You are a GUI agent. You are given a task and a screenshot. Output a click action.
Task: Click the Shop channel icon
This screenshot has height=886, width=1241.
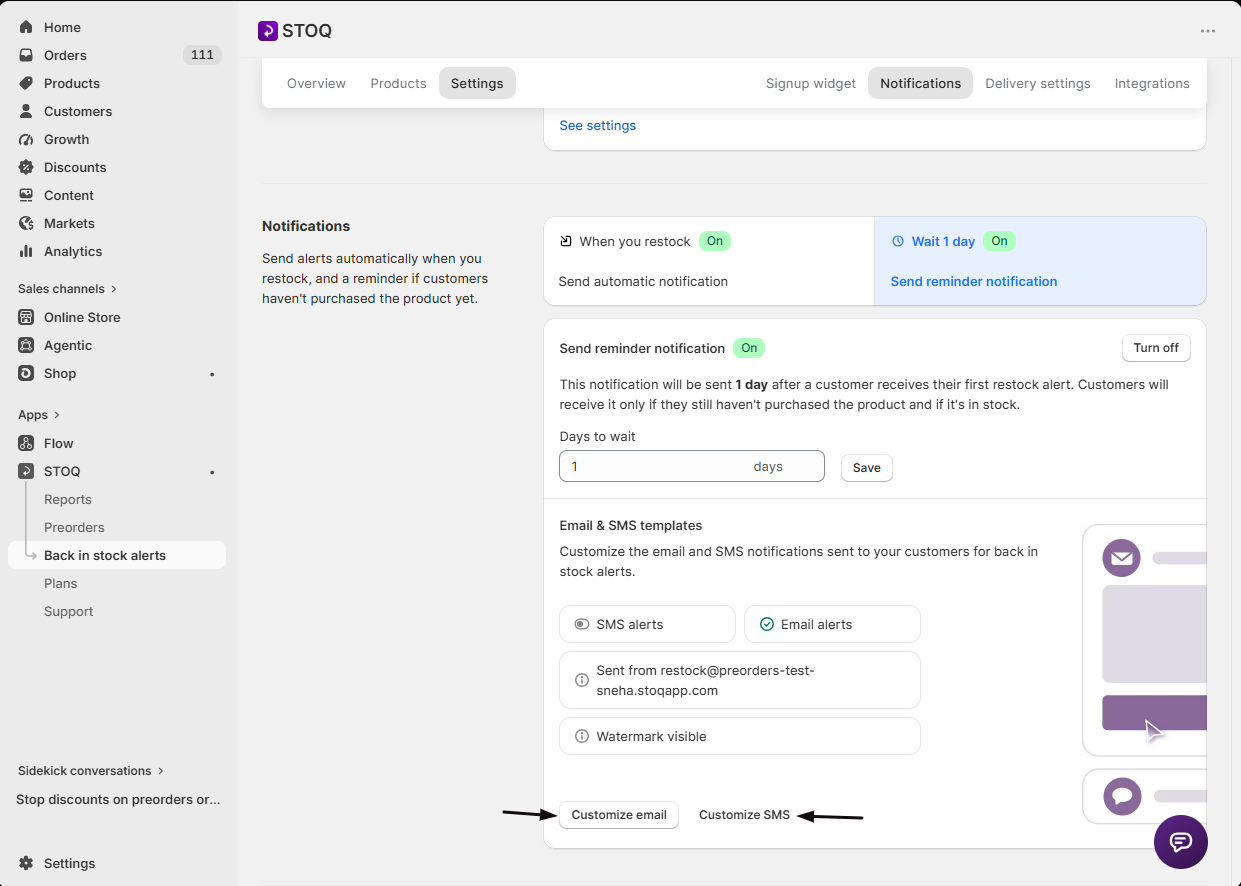(26, 373)
